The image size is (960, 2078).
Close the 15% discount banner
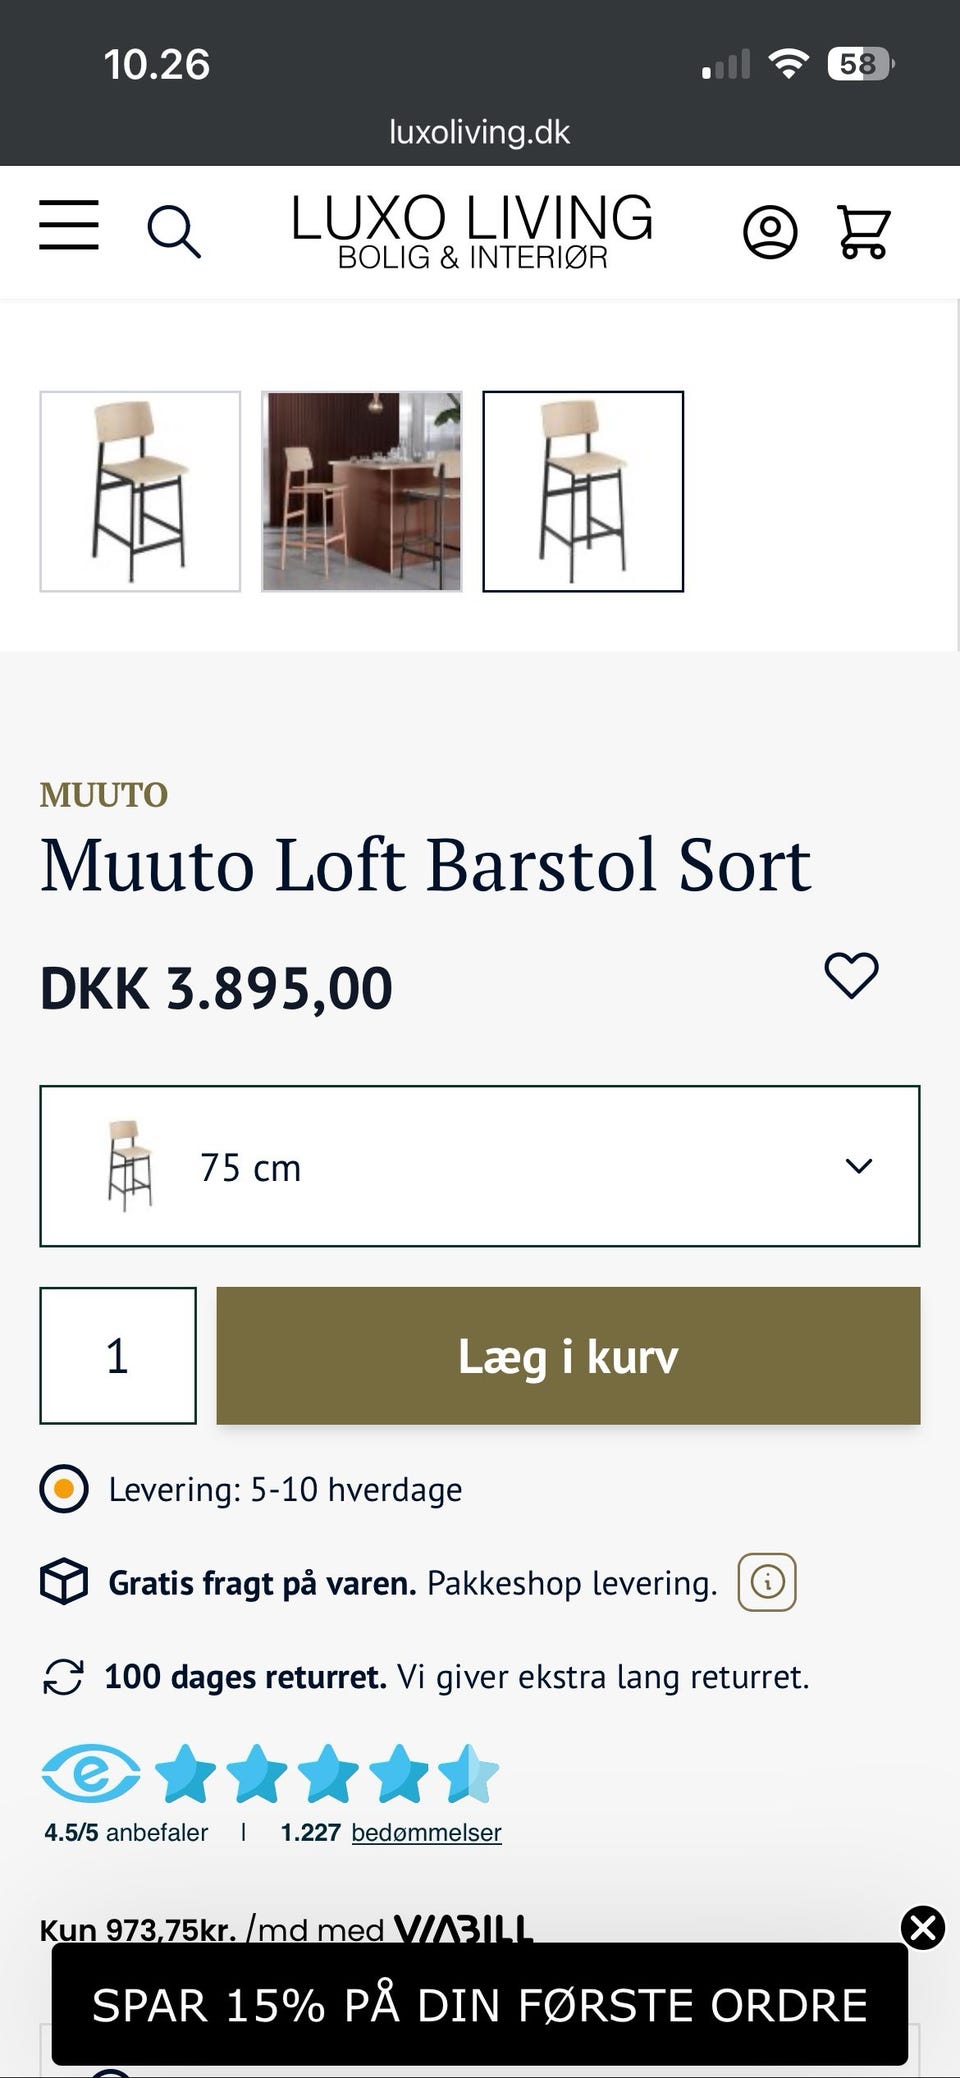point(923,1927)
